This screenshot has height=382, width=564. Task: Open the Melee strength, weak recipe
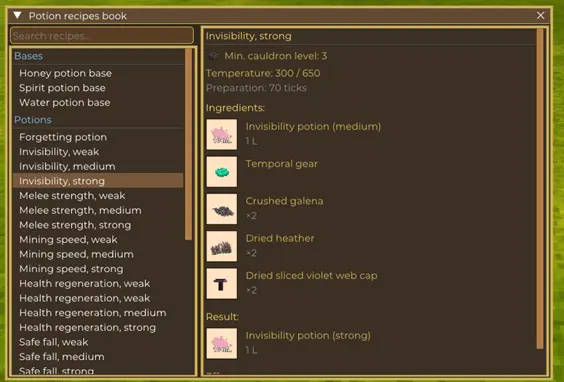pyautogui.click(x=98, y=196)
